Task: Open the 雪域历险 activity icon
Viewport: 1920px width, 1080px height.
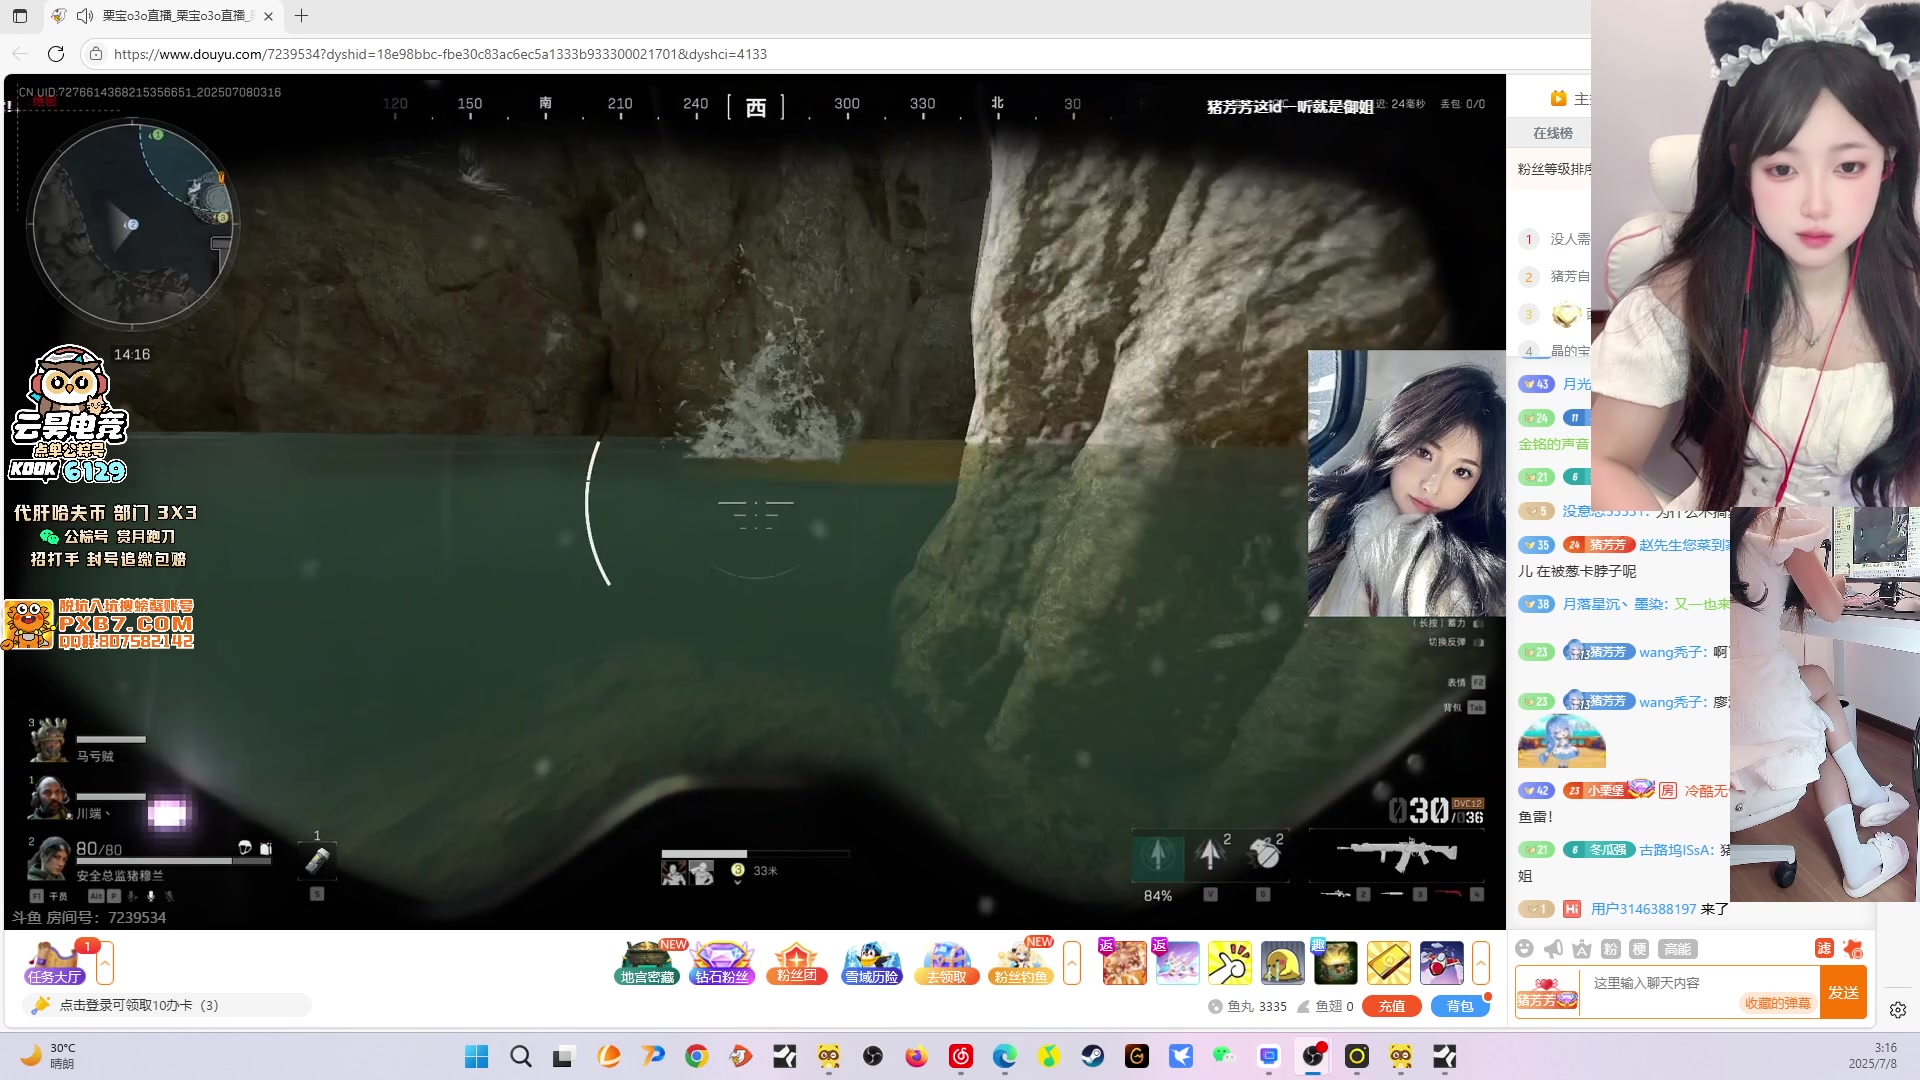Action: (x=872, y=963)
